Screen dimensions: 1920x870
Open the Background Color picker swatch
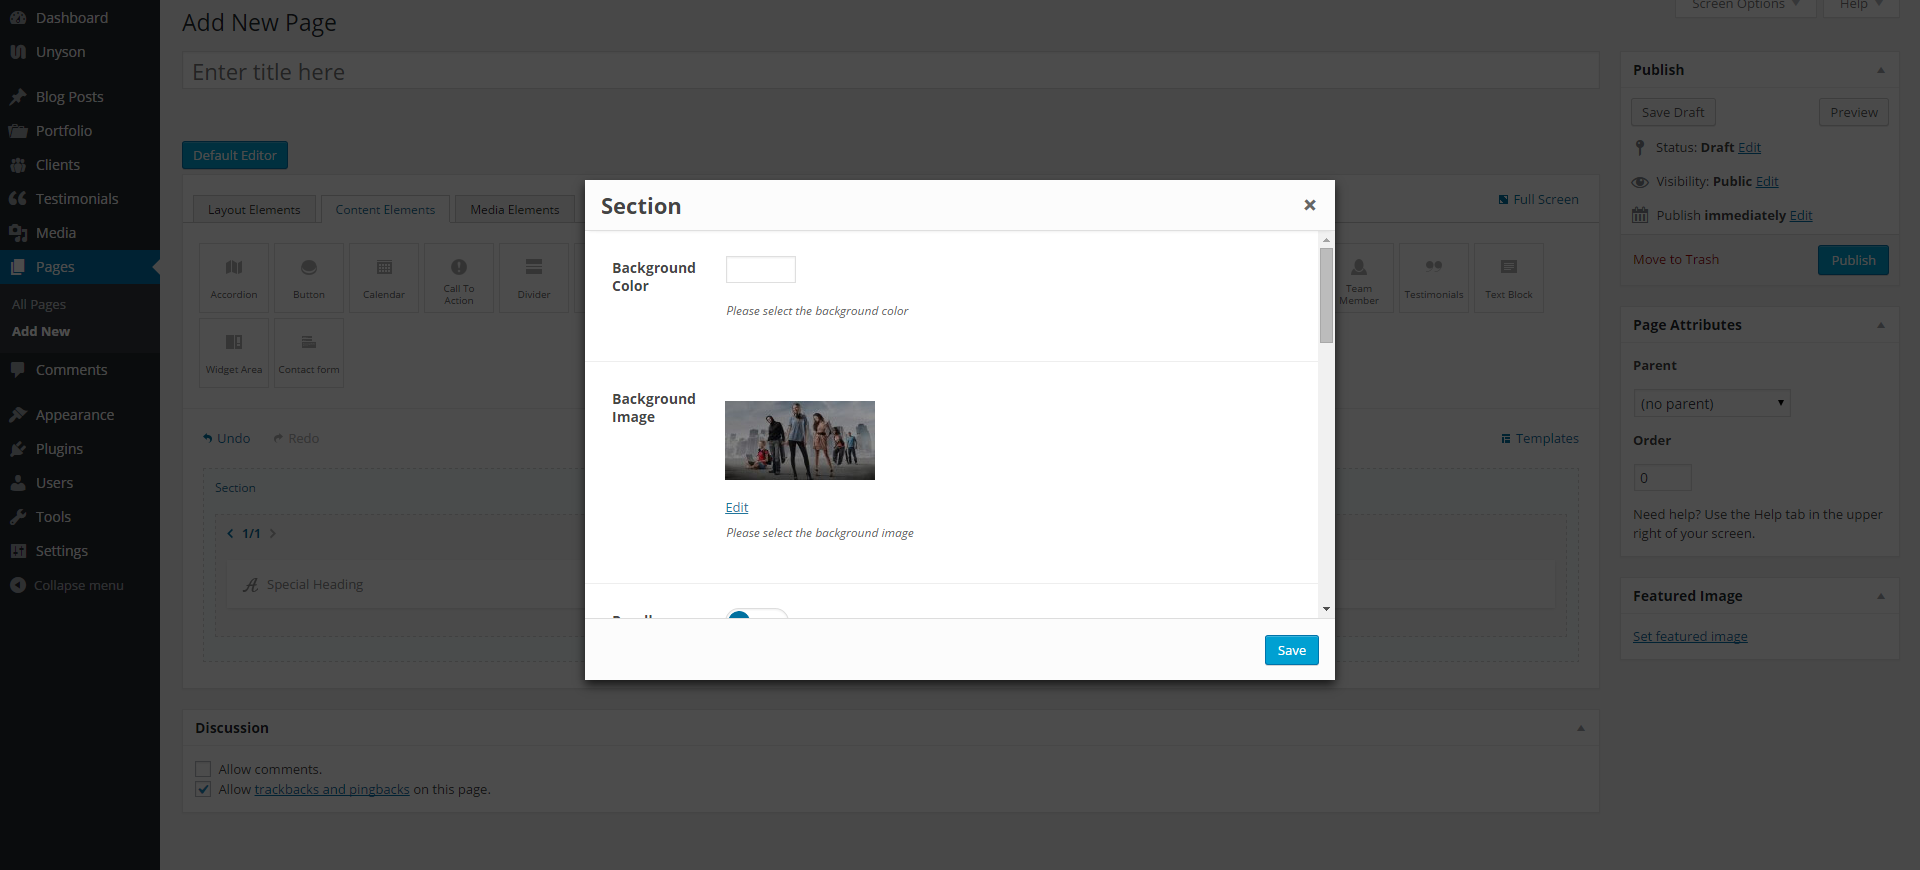761,269
